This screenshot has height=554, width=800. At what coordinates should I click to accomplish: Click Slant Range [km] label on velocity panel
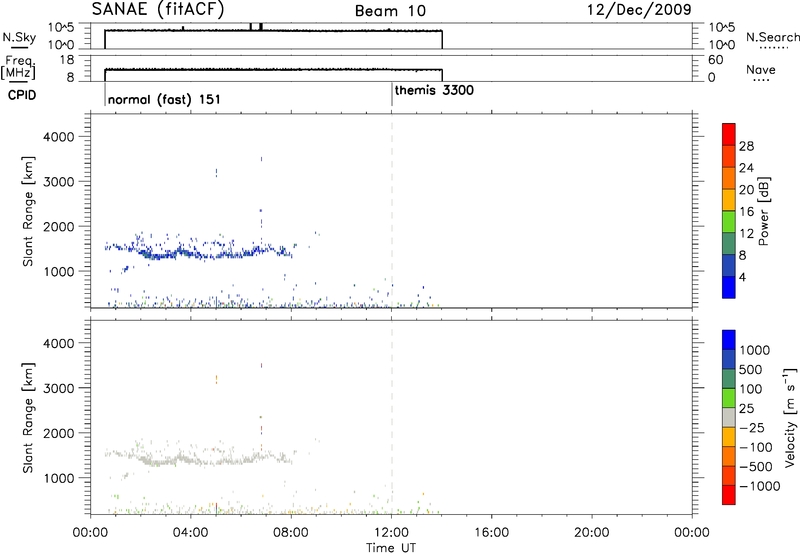(x=29, y=417)
